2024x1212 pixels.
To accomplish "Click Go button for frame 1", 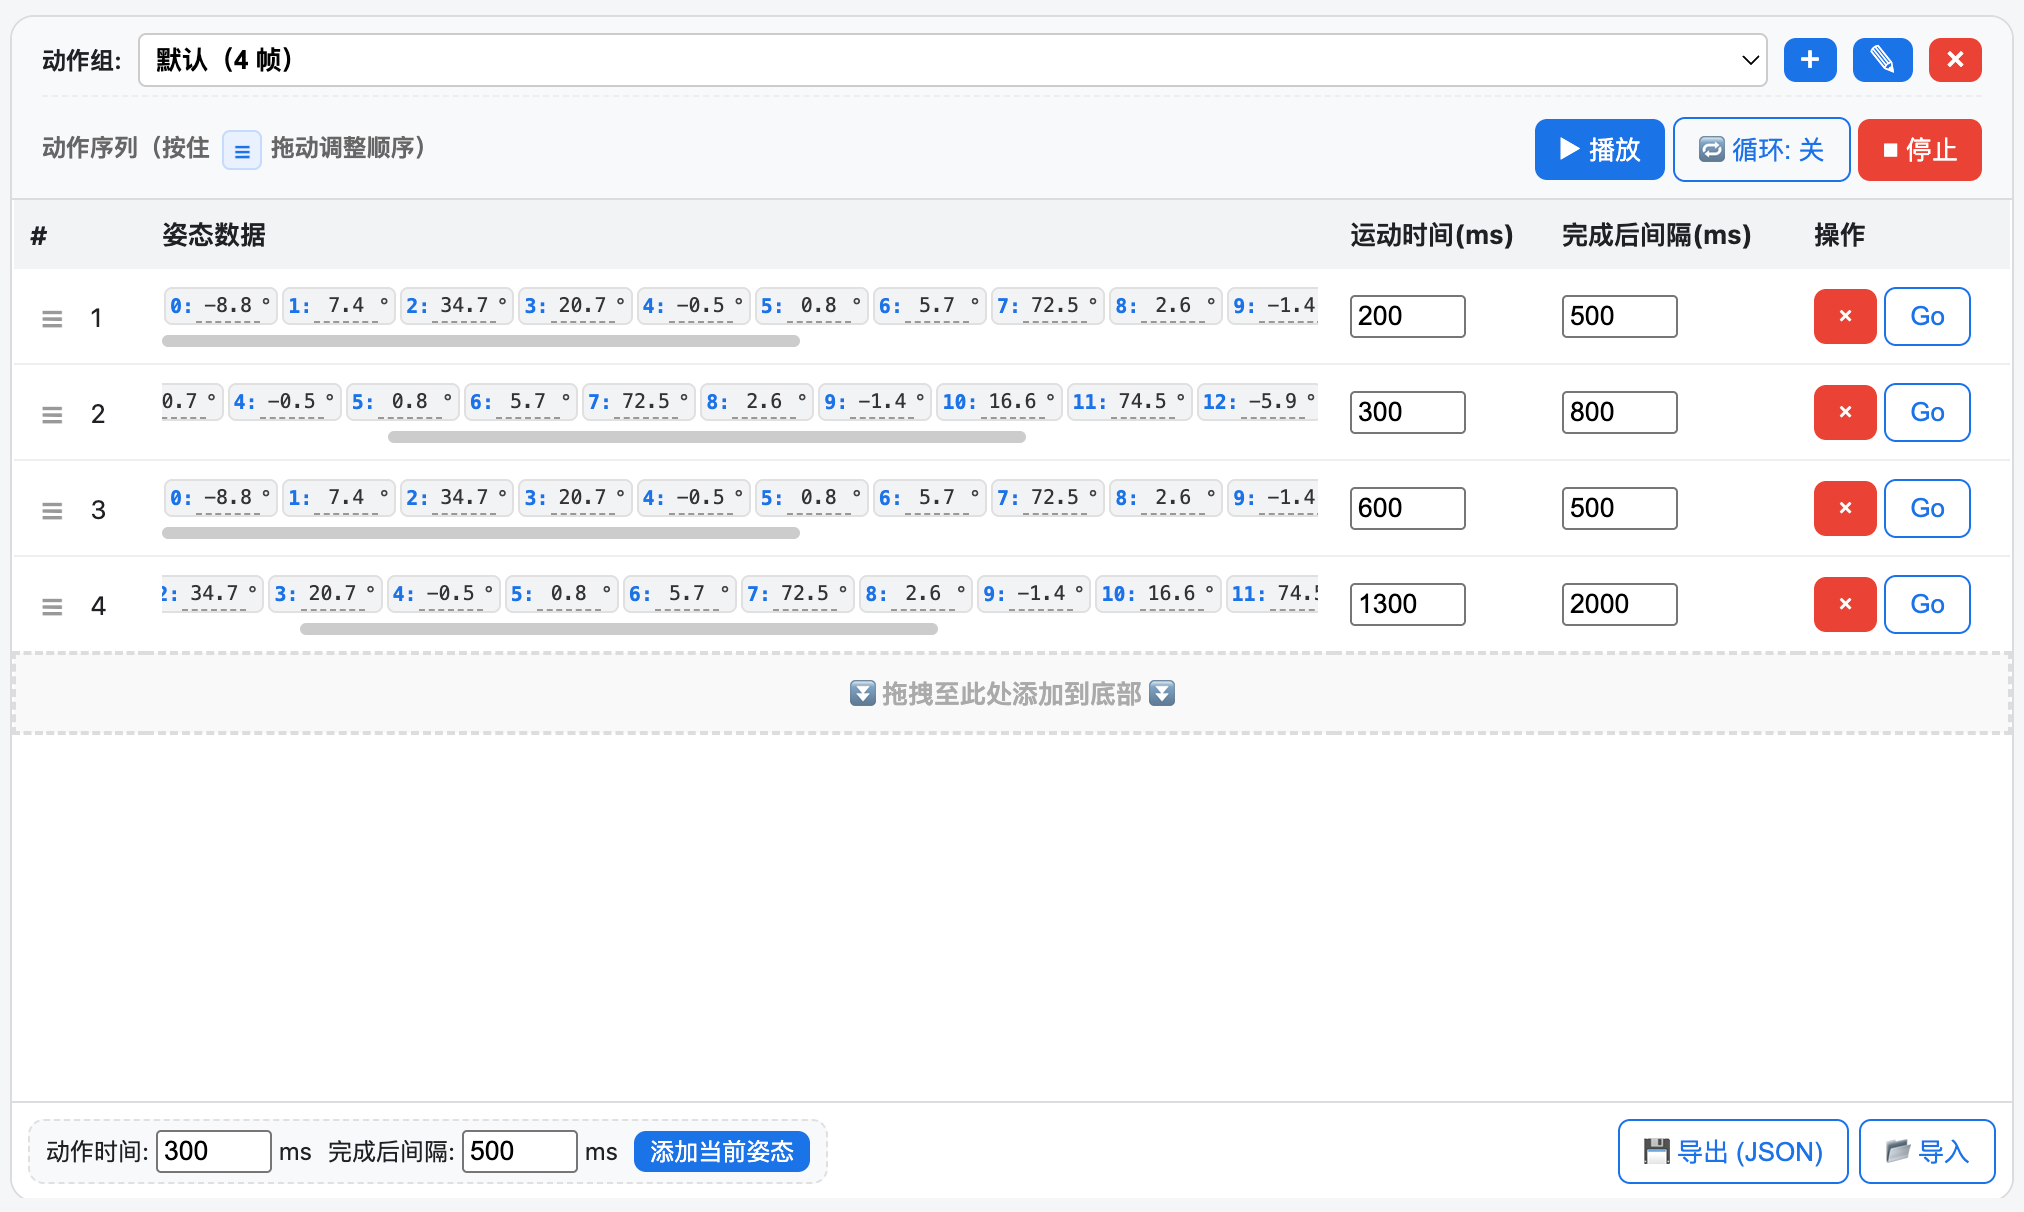I will click(1926, 316).
